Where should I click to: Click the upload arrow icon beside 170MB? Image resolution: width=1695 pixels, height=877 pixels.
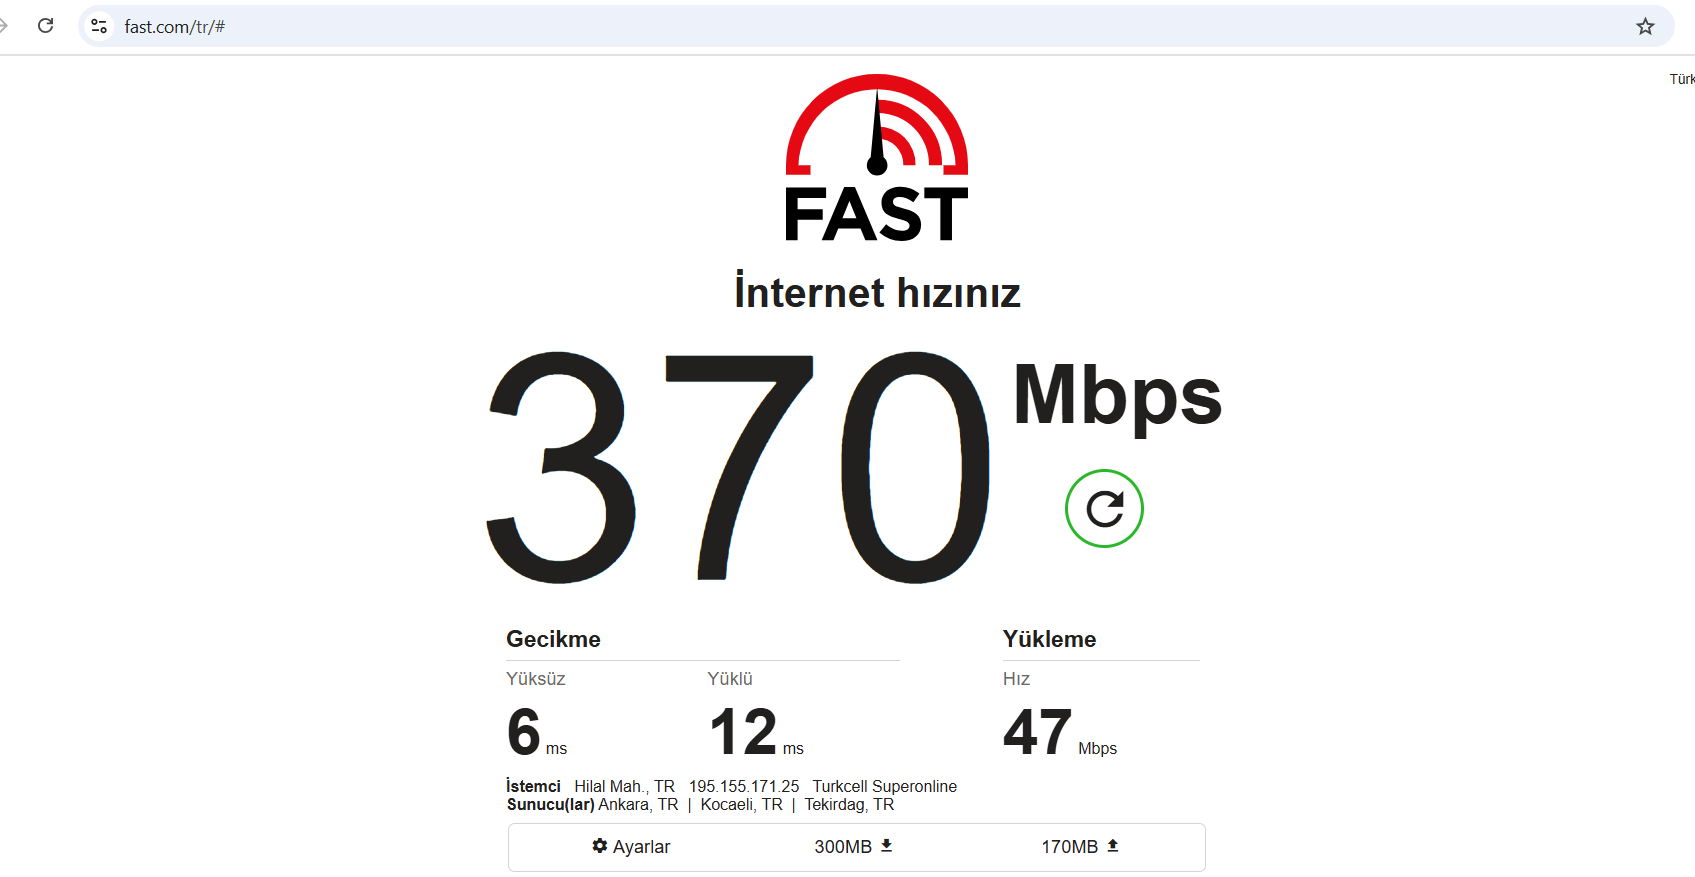pyautogui.click(x=1113, y=846)
